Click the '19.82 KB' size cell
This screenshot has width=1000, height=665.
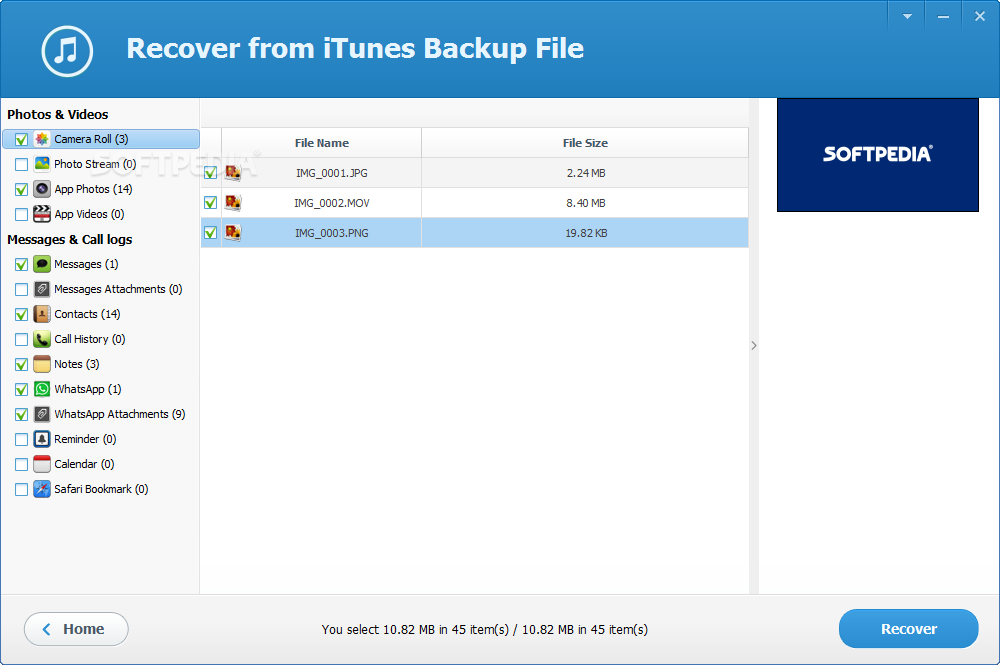pos(585,233)
